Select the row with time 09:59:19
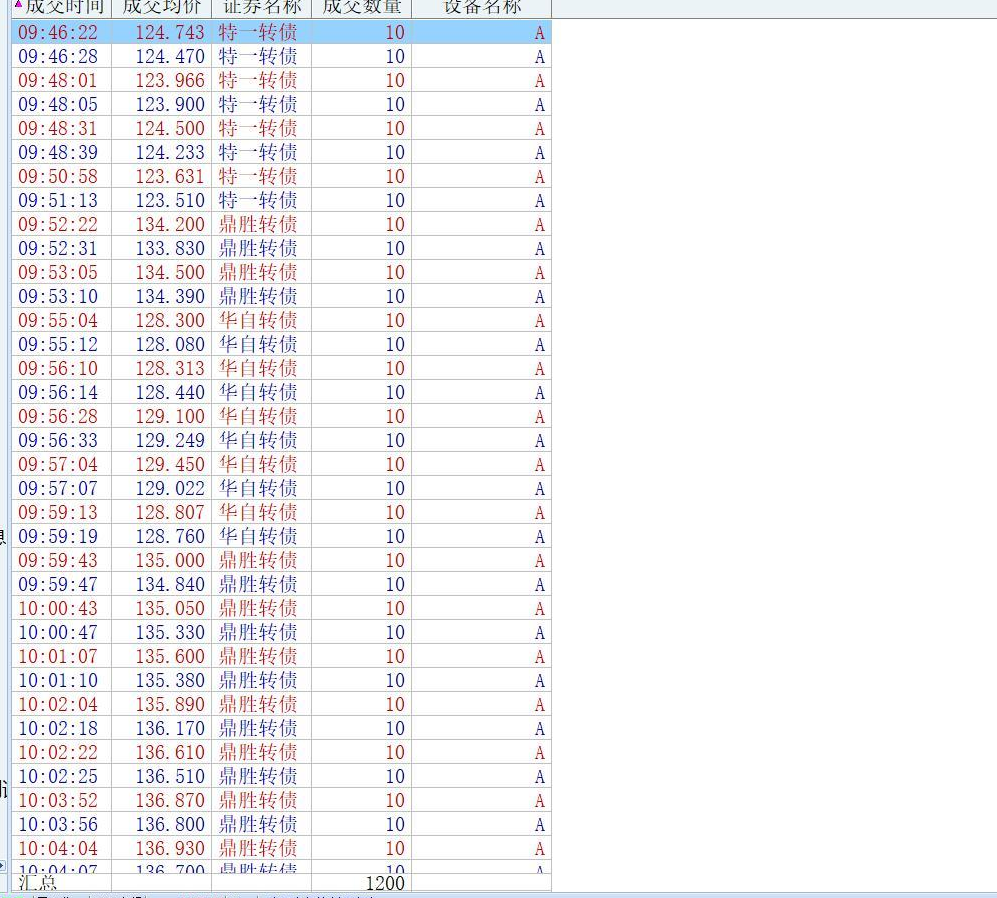The height and width of the screenshot is (898, 997). (x=281, y=537)
